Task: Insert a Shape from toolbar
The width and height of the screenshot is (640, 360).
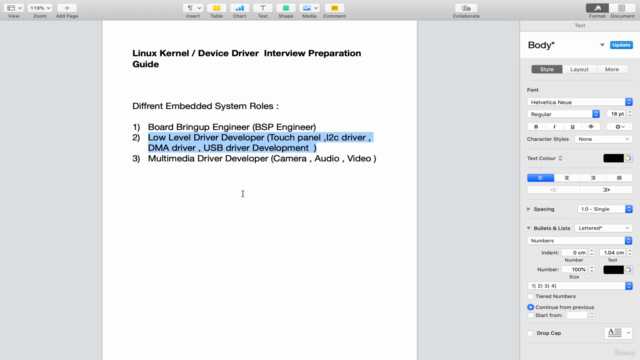Action: click(x=286, y=8)
